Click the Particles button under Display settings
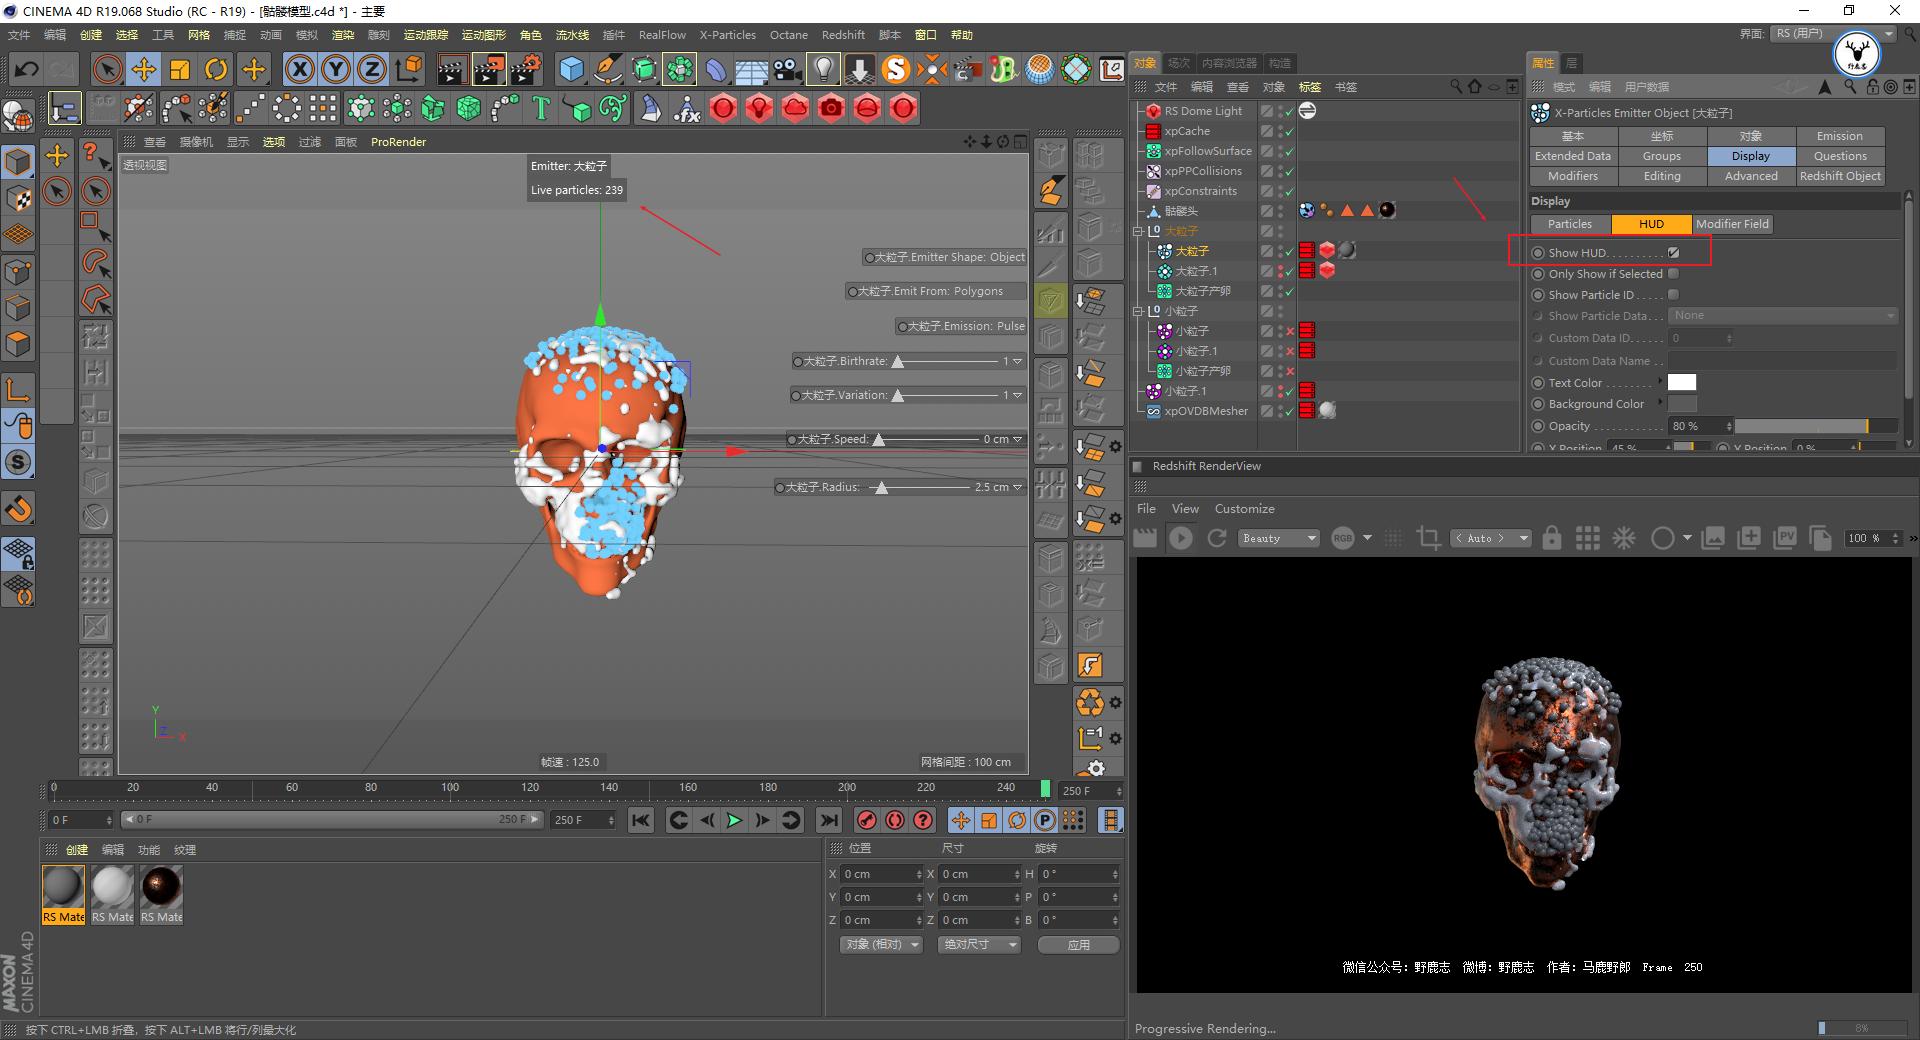The image size is (1920, 1040). 1569,224
